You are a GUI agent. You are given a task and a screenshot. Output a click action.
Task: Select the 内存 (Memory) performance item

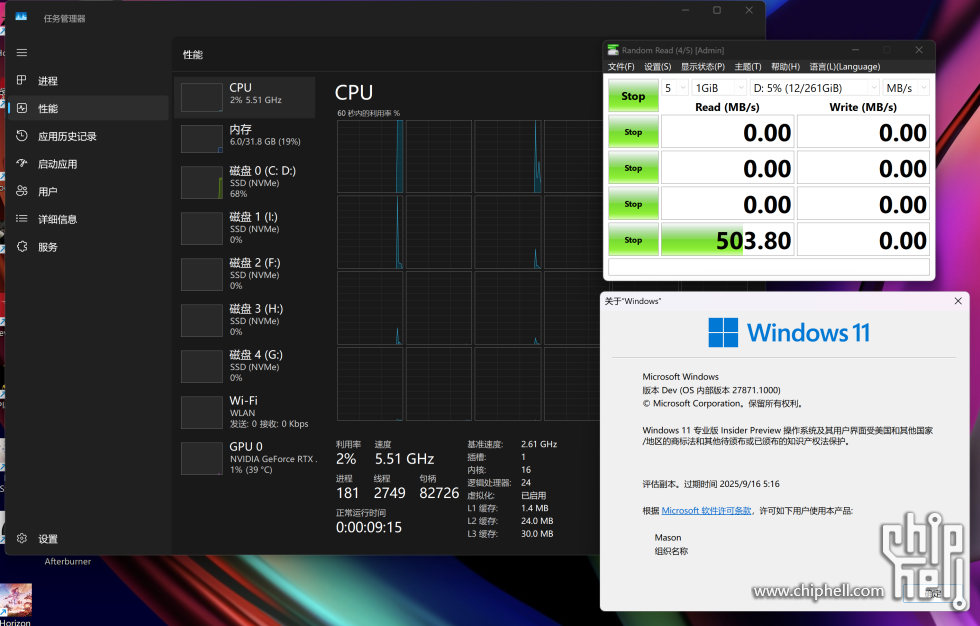pyautogui.click(x=245, y=137)
